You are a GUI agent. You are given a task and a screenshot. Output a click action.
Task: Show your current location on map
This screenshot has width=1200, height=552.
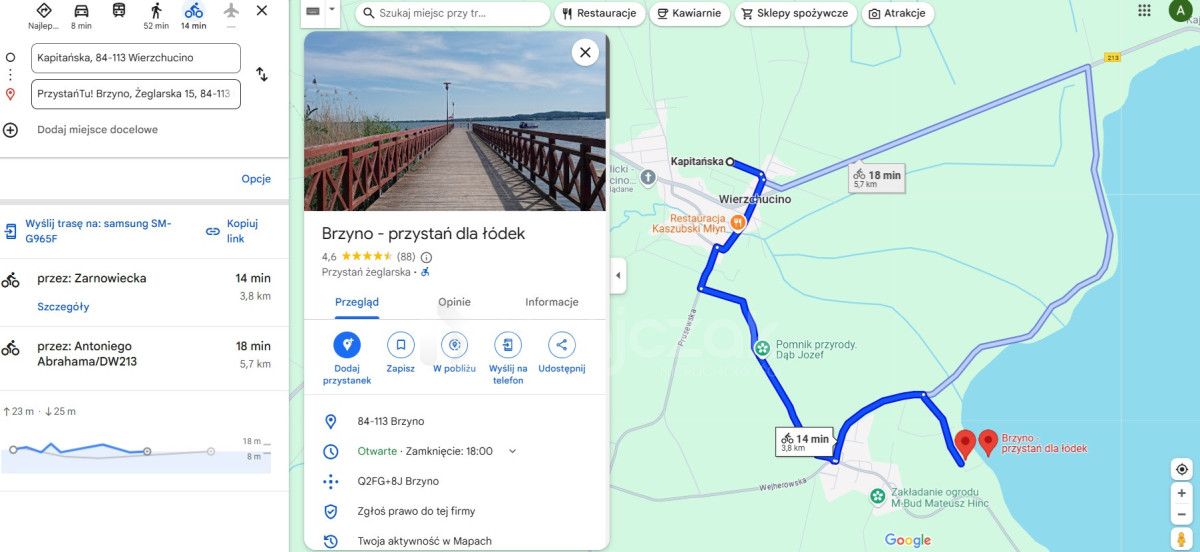(1182, 469)
